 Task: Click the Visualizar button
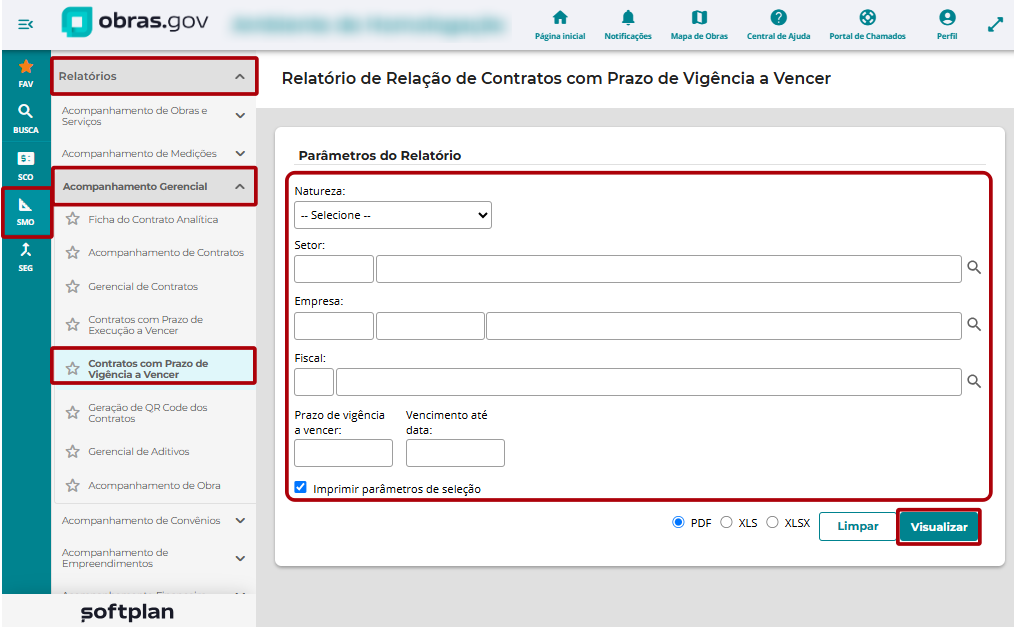coord(939,527)
